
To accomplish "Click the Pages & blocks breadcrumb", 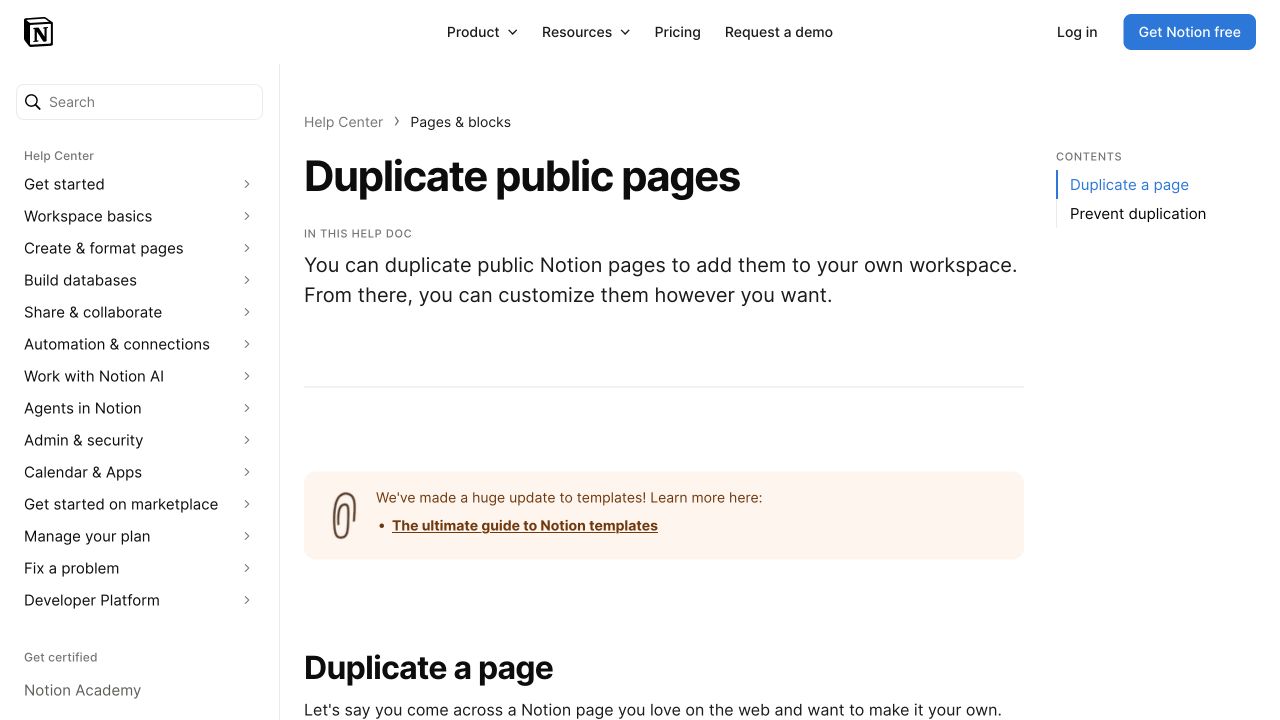I will coord(460,122).
